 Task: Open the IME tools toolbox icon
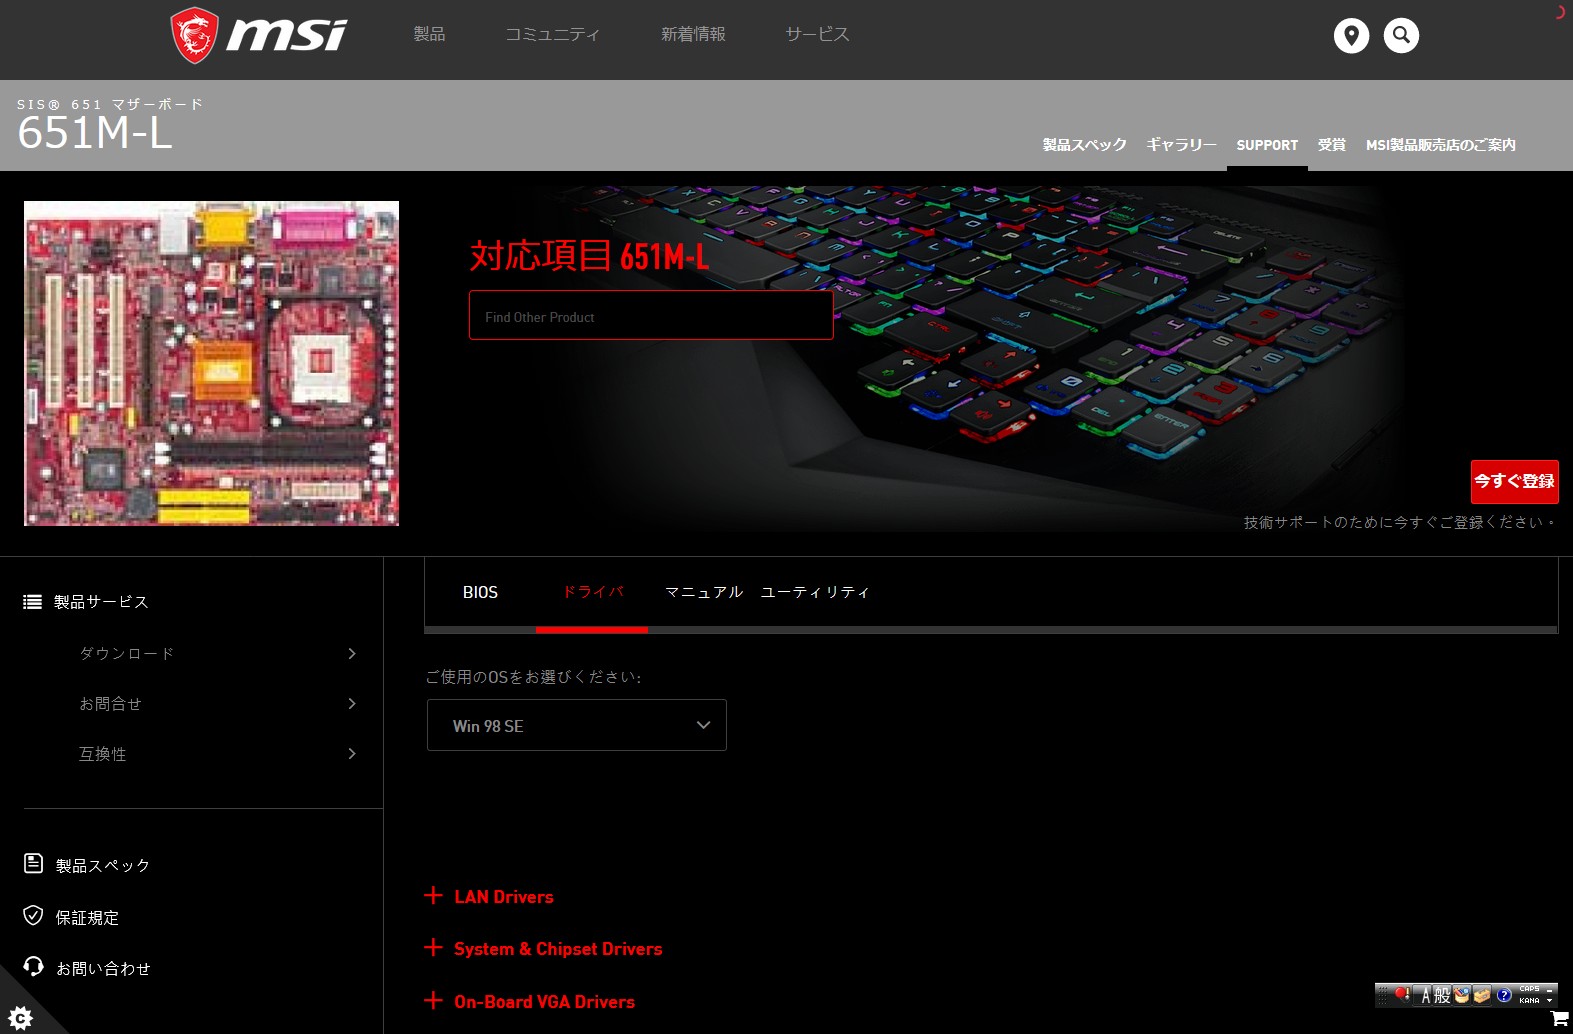click(x=1482, y=995)
